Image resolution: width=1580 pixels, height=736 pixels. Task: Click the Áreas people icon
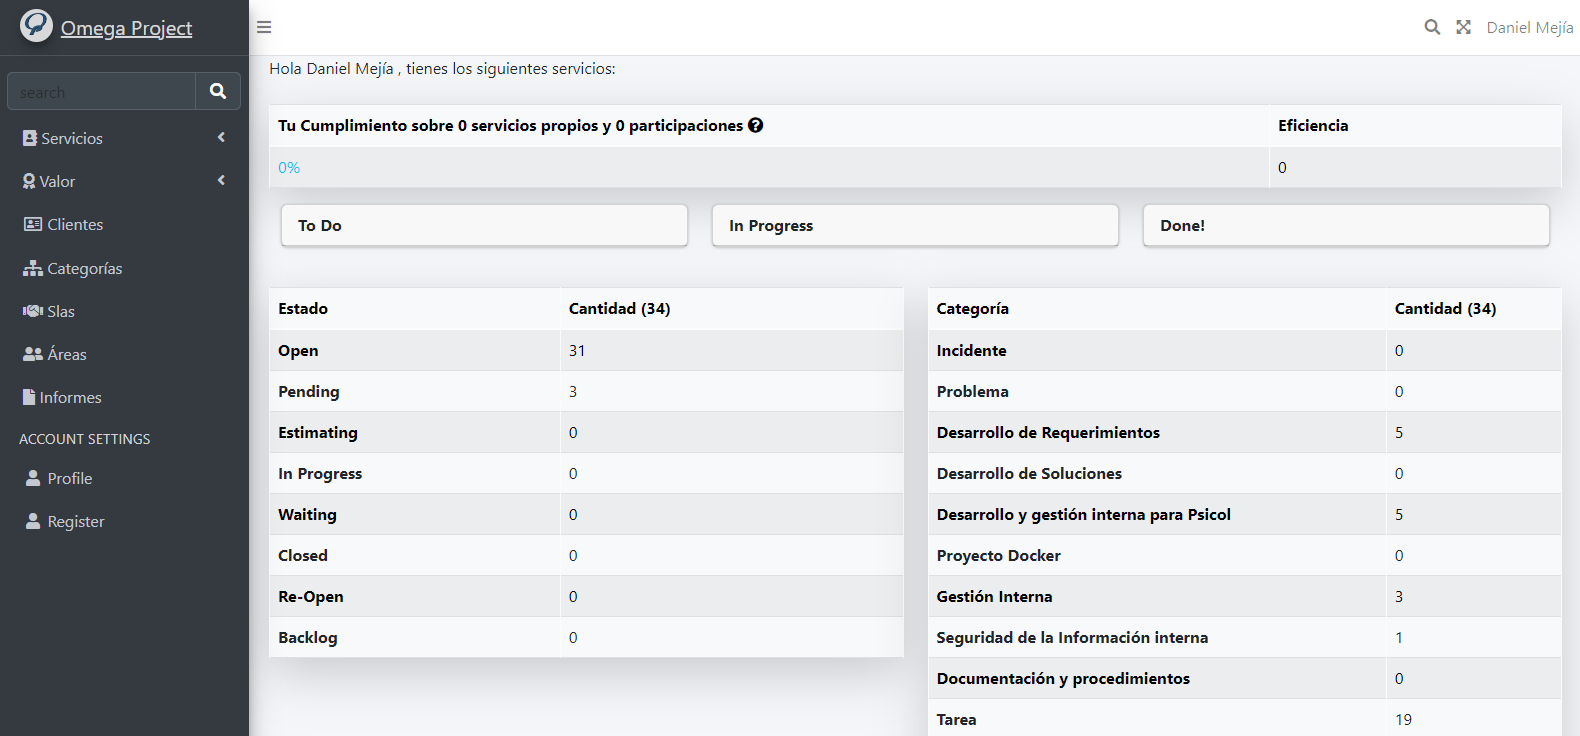[x=33, y=354]
